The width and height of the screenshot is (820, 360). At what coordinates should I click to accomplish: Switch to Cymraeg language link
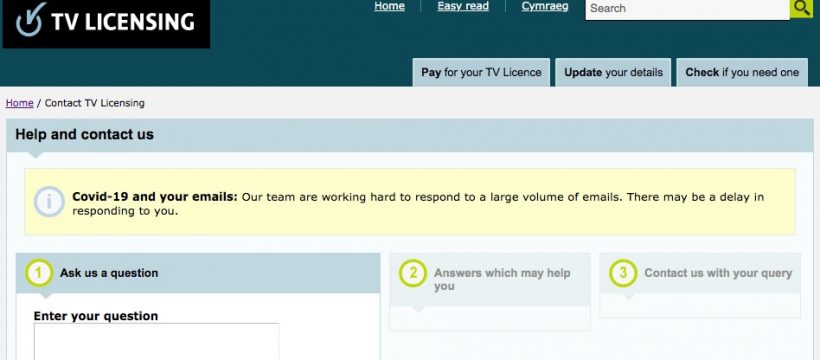[x=545, y=6]
